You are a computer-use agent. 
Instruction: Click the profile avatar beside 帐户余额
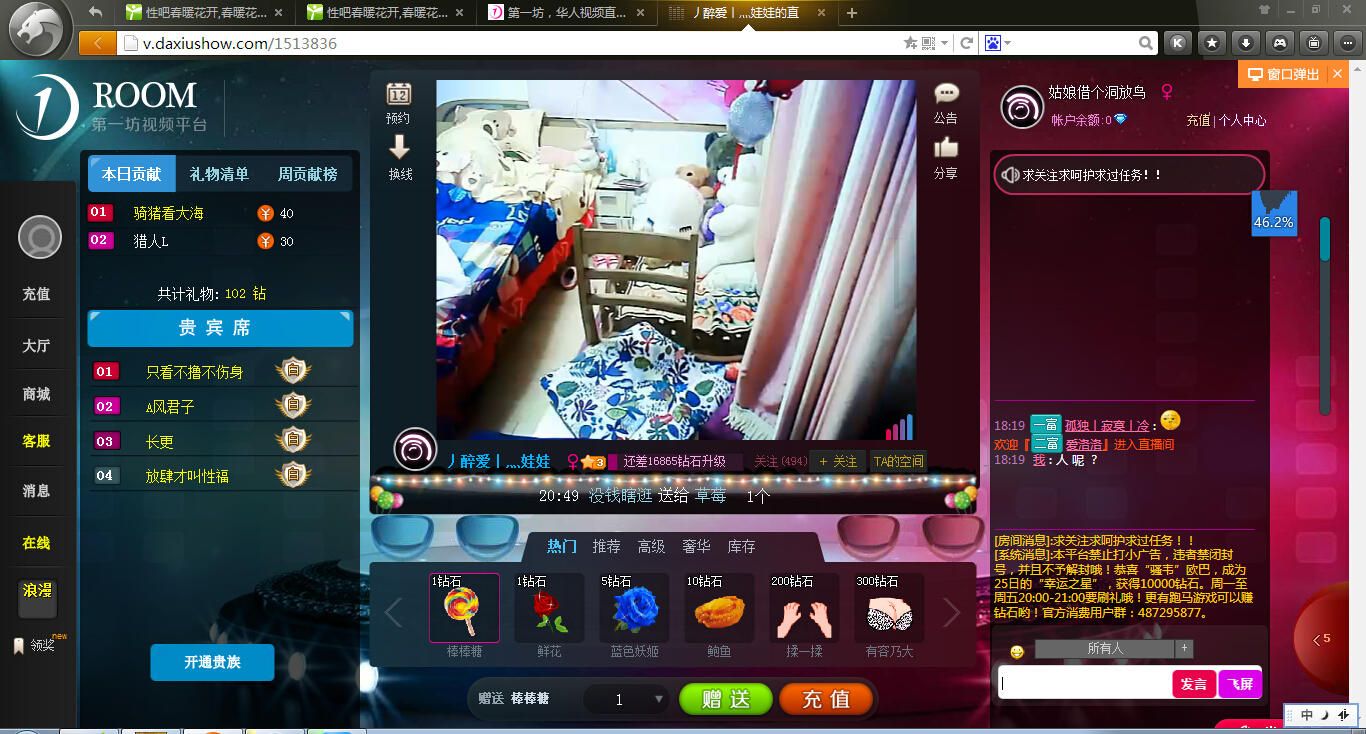tap(1022, 108)
